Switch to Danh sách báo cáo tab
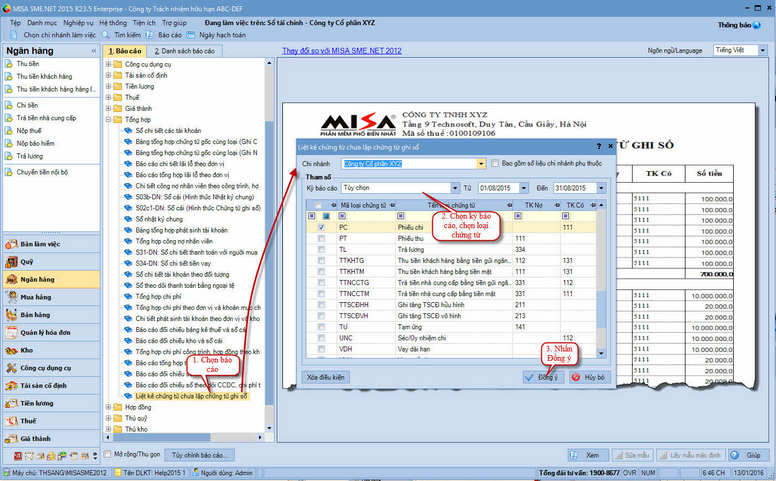776x481 pixels. pyautogui.click(x=185, y=51)
